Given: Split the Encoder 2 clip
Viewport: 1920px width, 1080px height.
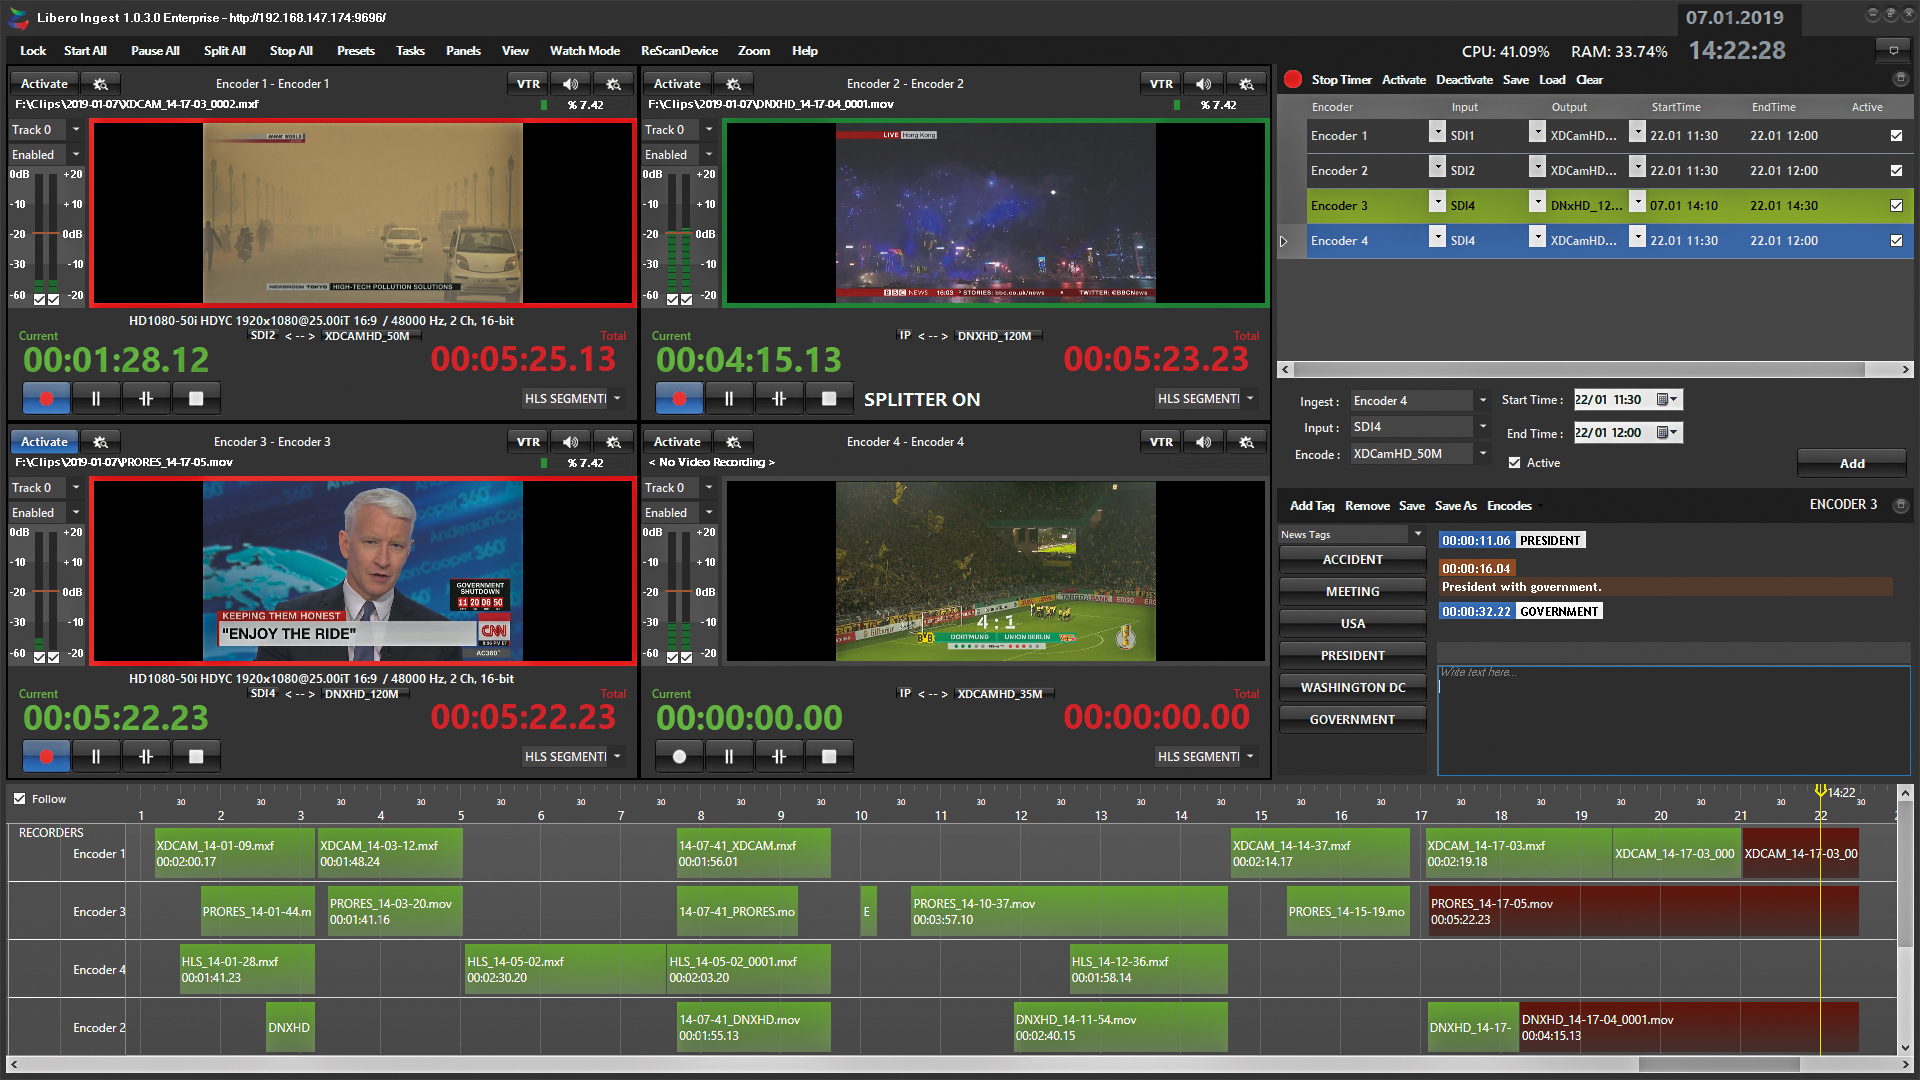Looking at the screenshot, I should [779, 398].
